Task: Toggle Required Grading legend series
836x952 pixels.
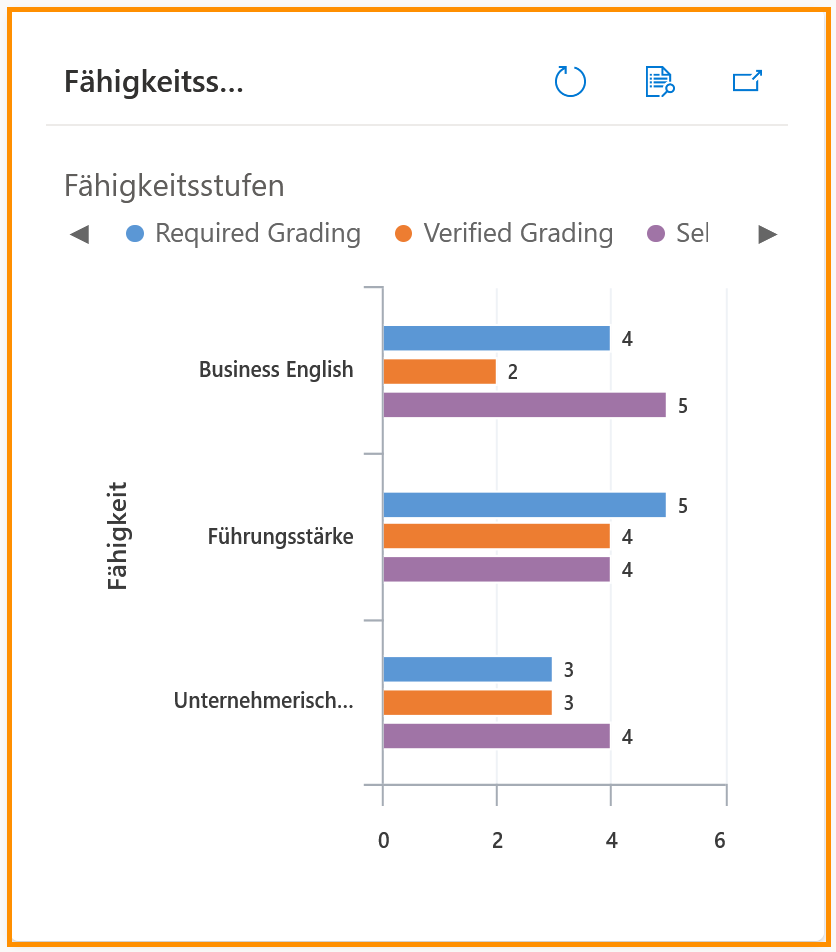Action: click(243, 234)
